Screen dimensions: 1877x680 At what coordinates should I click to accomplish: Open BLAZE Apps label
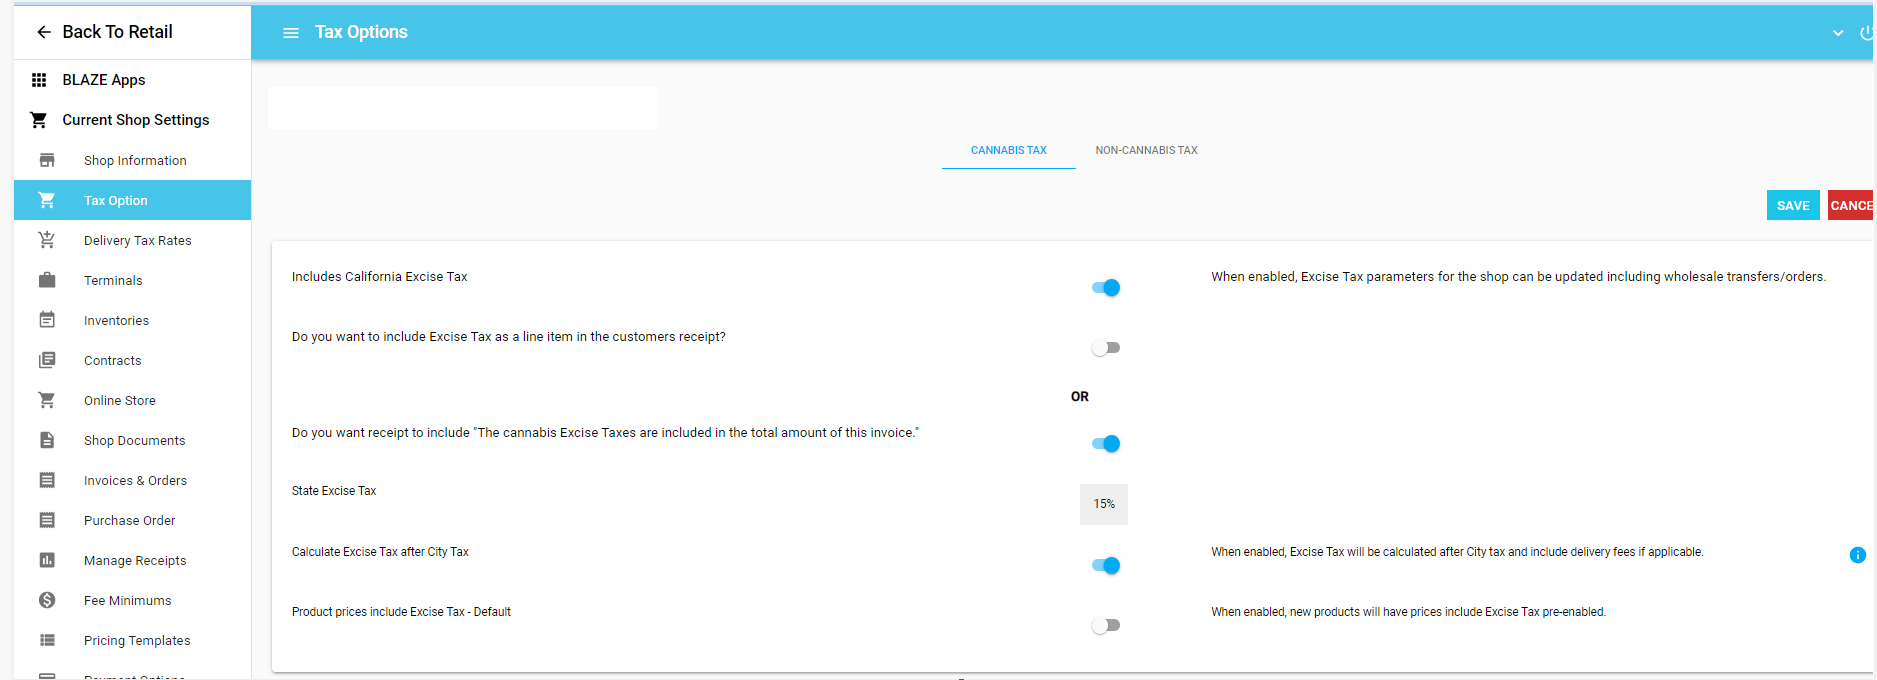click(x=104, y=80)
